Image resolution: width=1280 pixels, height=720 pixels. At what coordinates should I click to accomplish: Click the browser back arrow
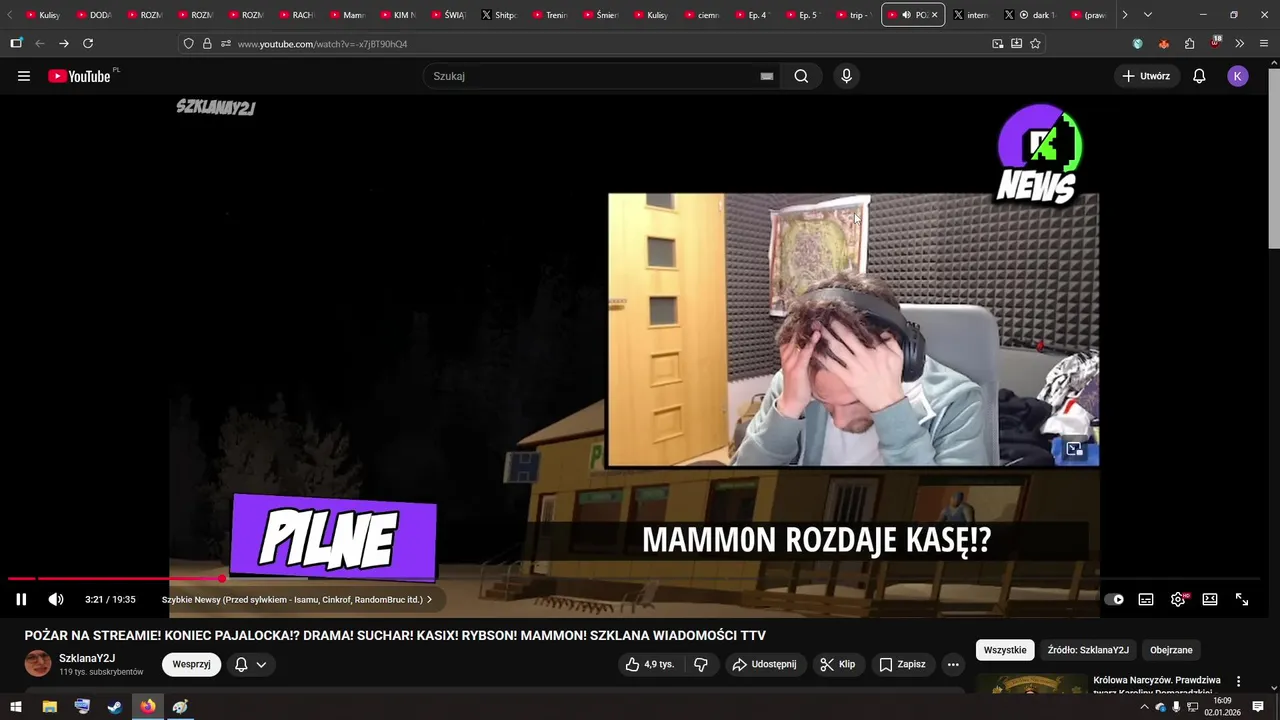point(40,43)
